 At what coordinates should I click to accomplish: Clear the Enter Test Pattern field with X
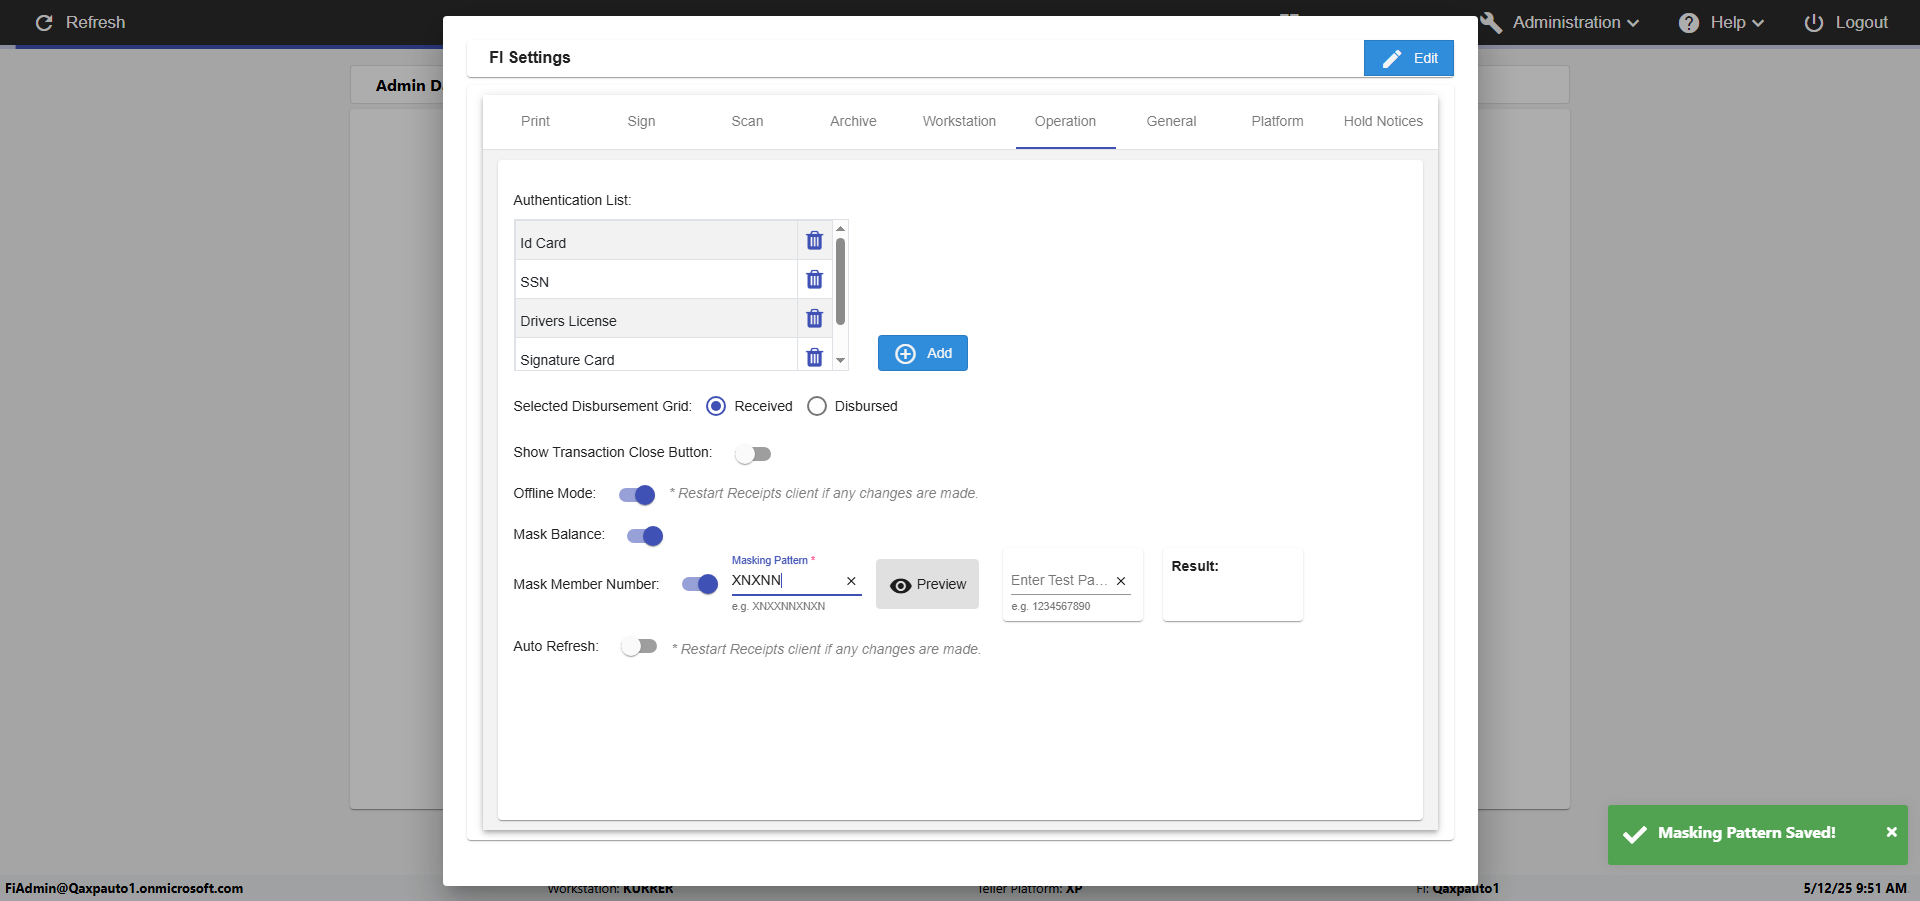[x=1121, y=581]
